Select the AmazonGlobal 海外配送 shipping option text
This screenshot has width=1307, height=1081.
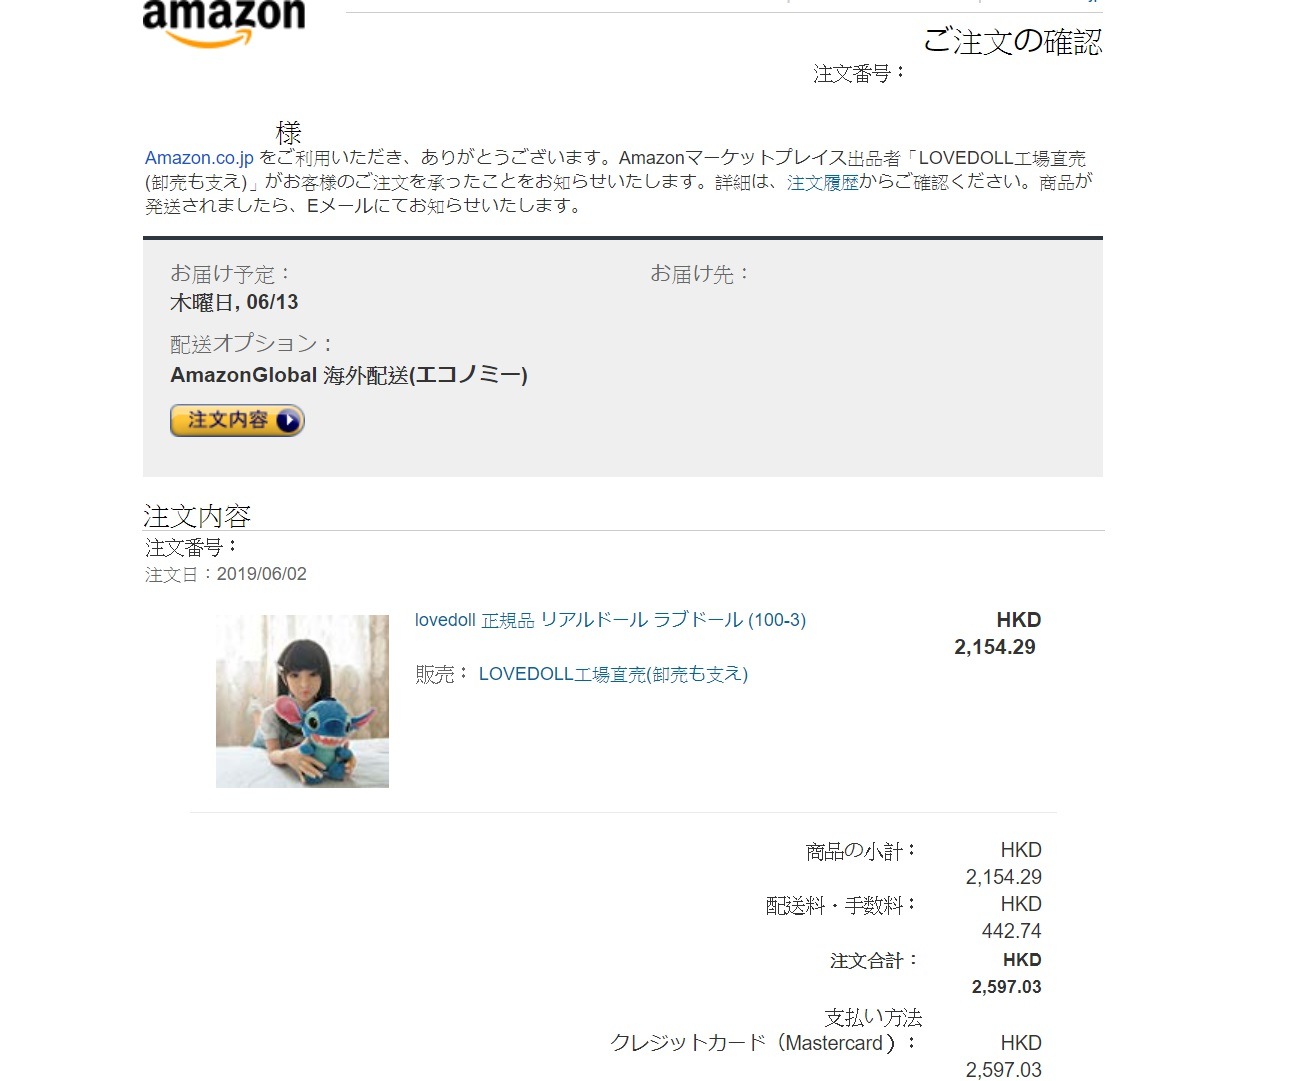(x=349, y=376)
